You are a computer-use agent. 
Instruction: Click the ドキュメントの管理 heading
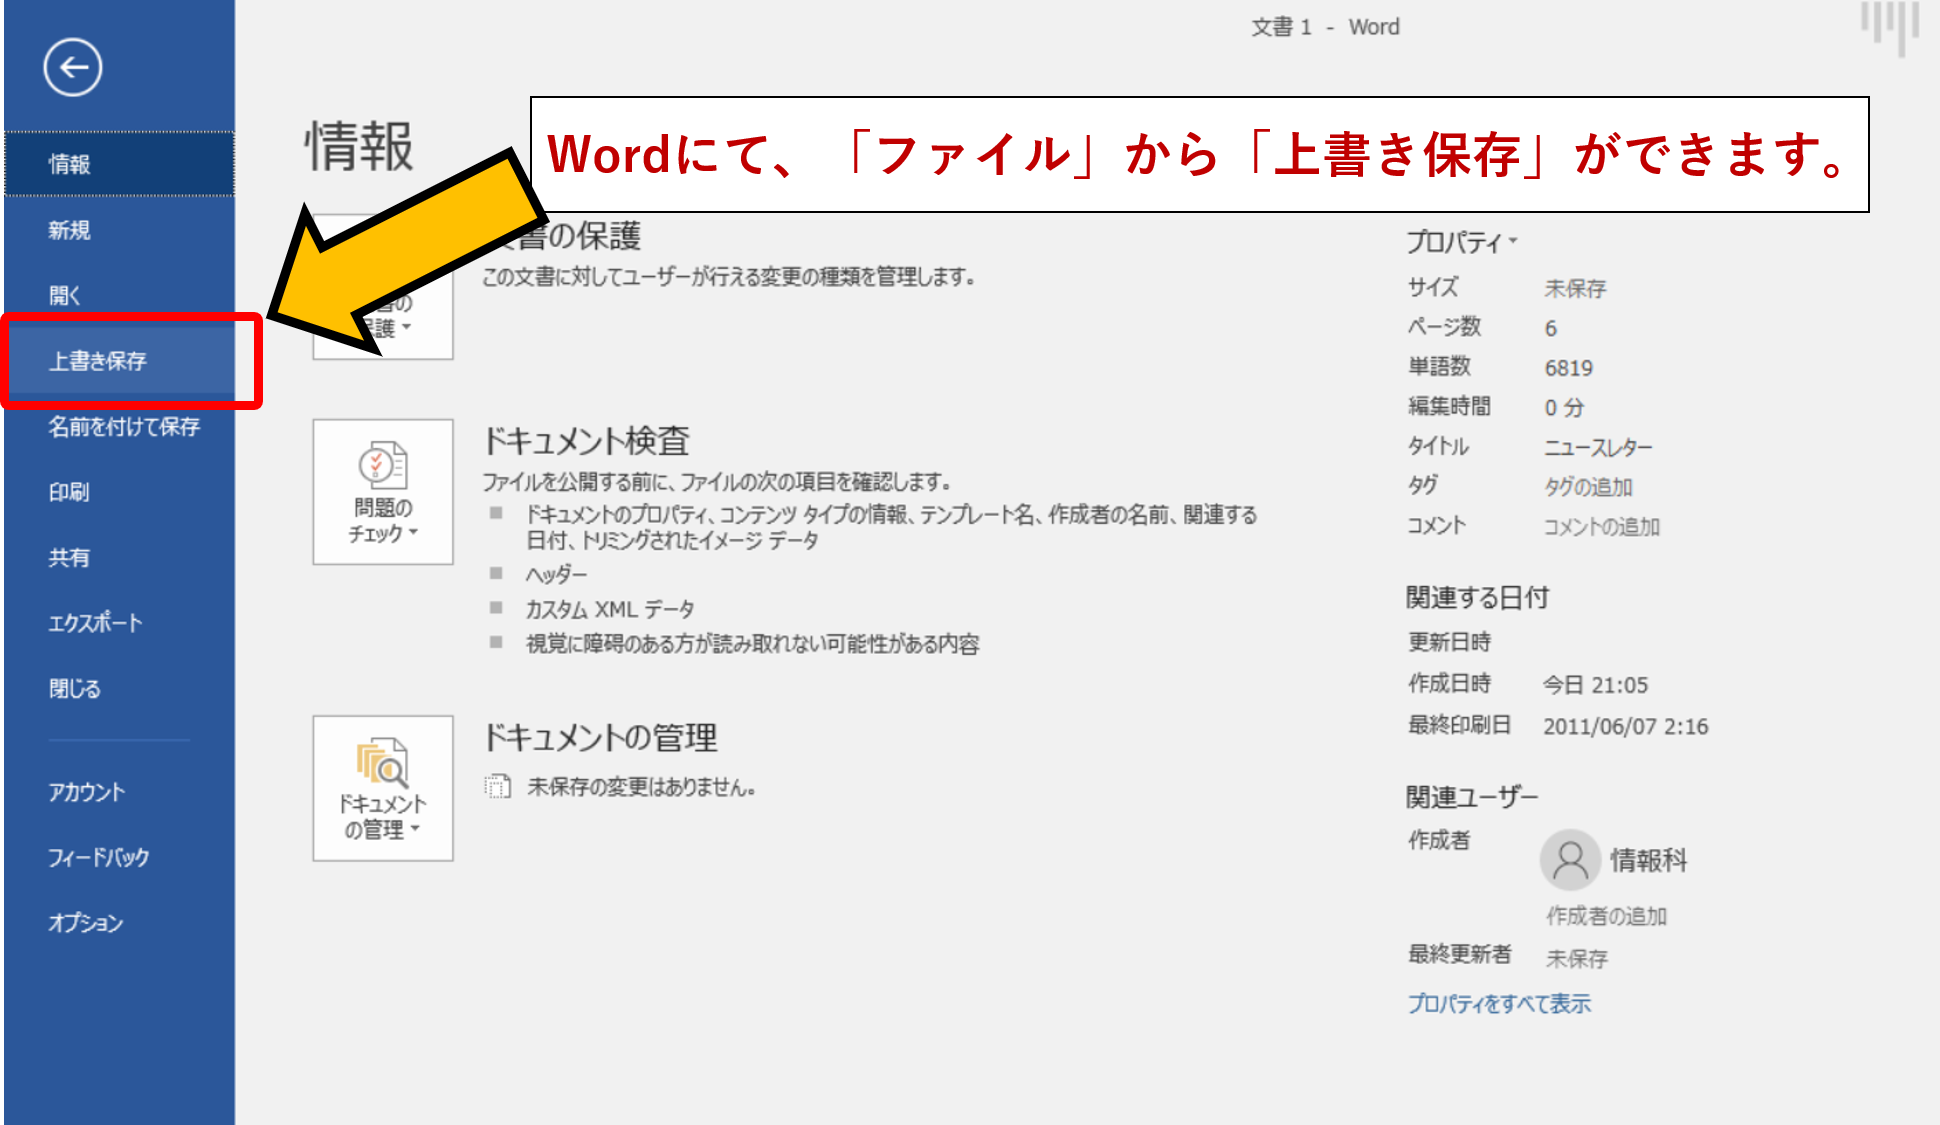click(600, 738)
